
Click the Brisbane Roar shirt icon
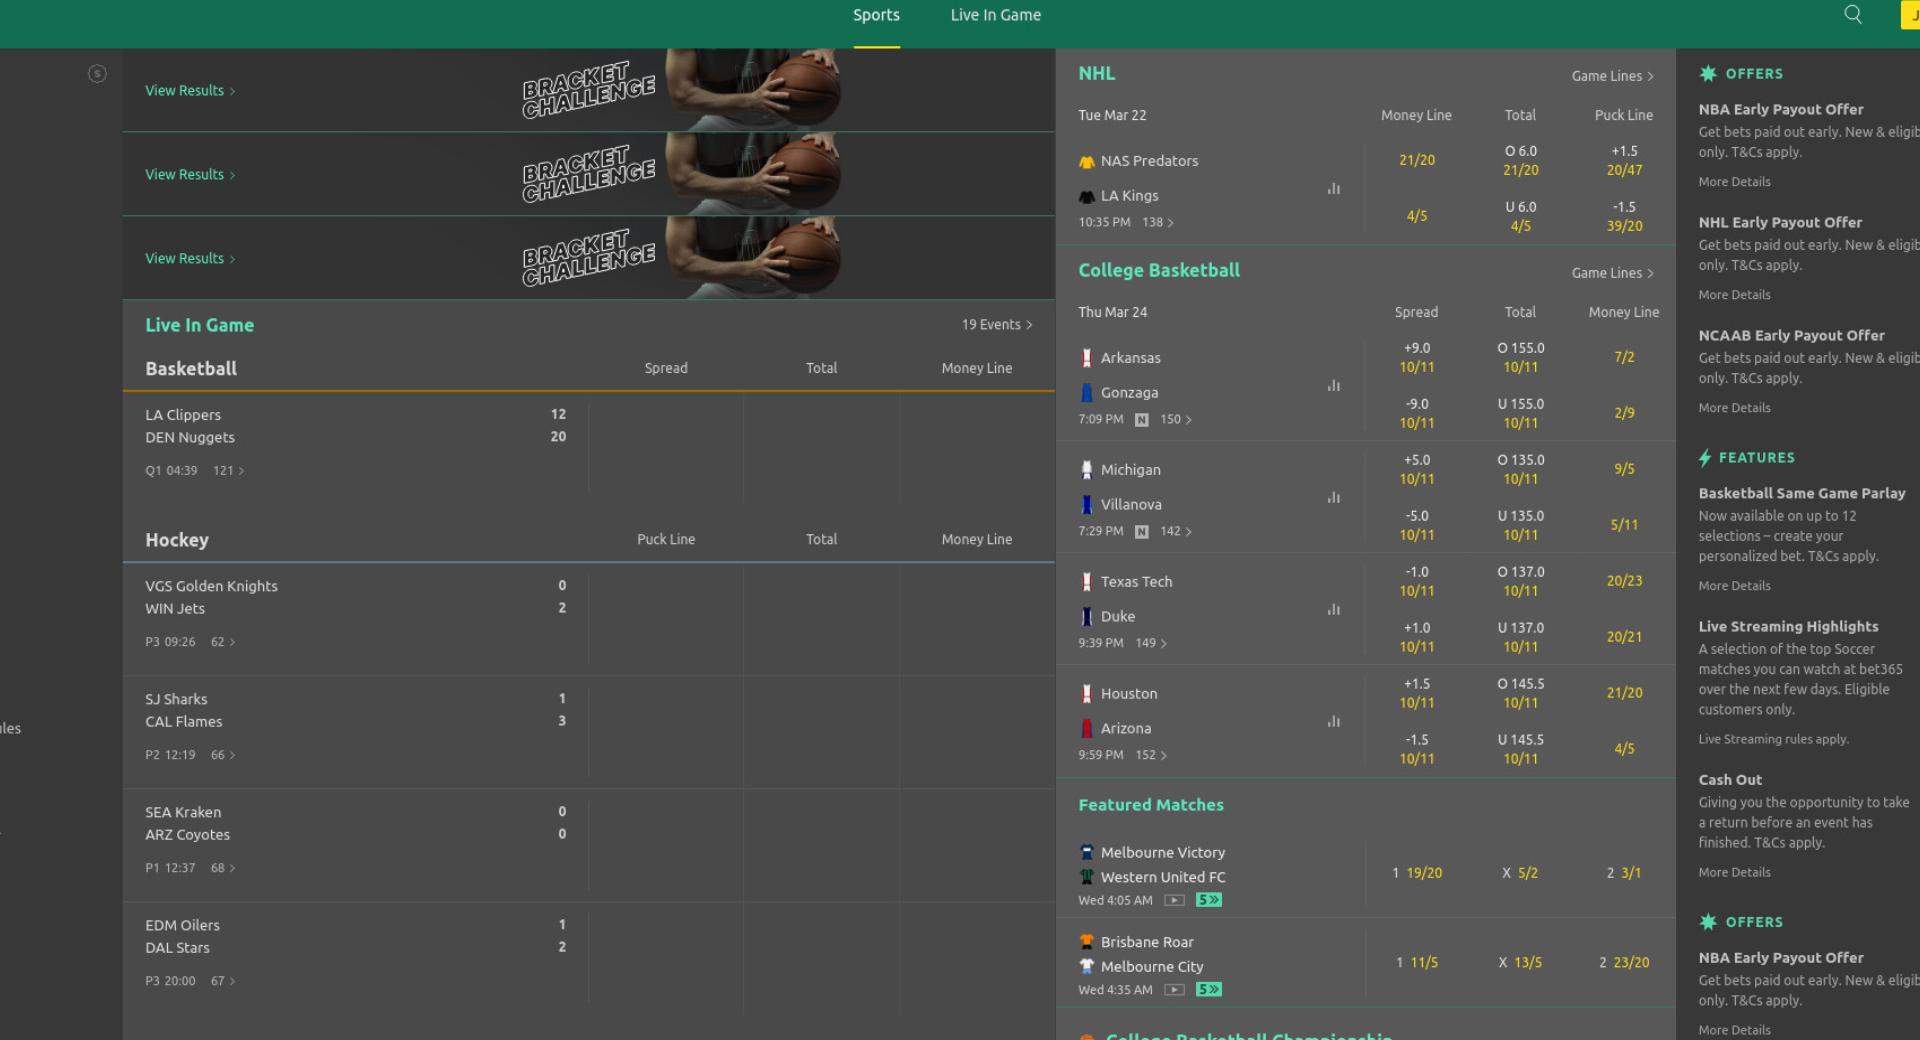[x=1087, y=942]
